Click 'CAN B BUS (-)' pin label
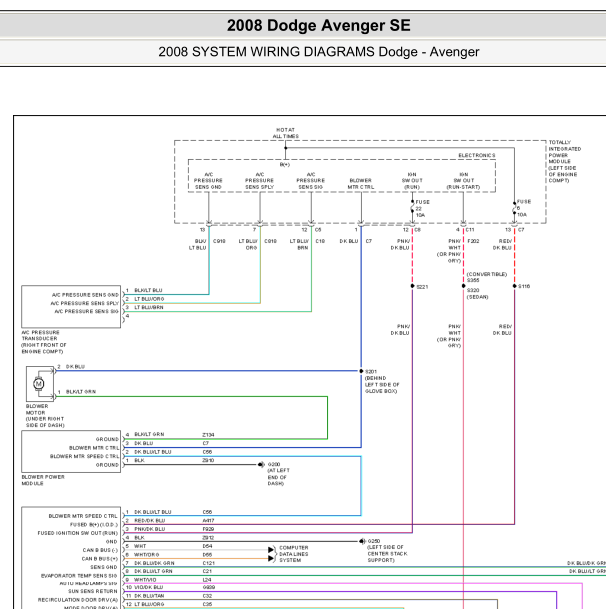 pos(100,550)
